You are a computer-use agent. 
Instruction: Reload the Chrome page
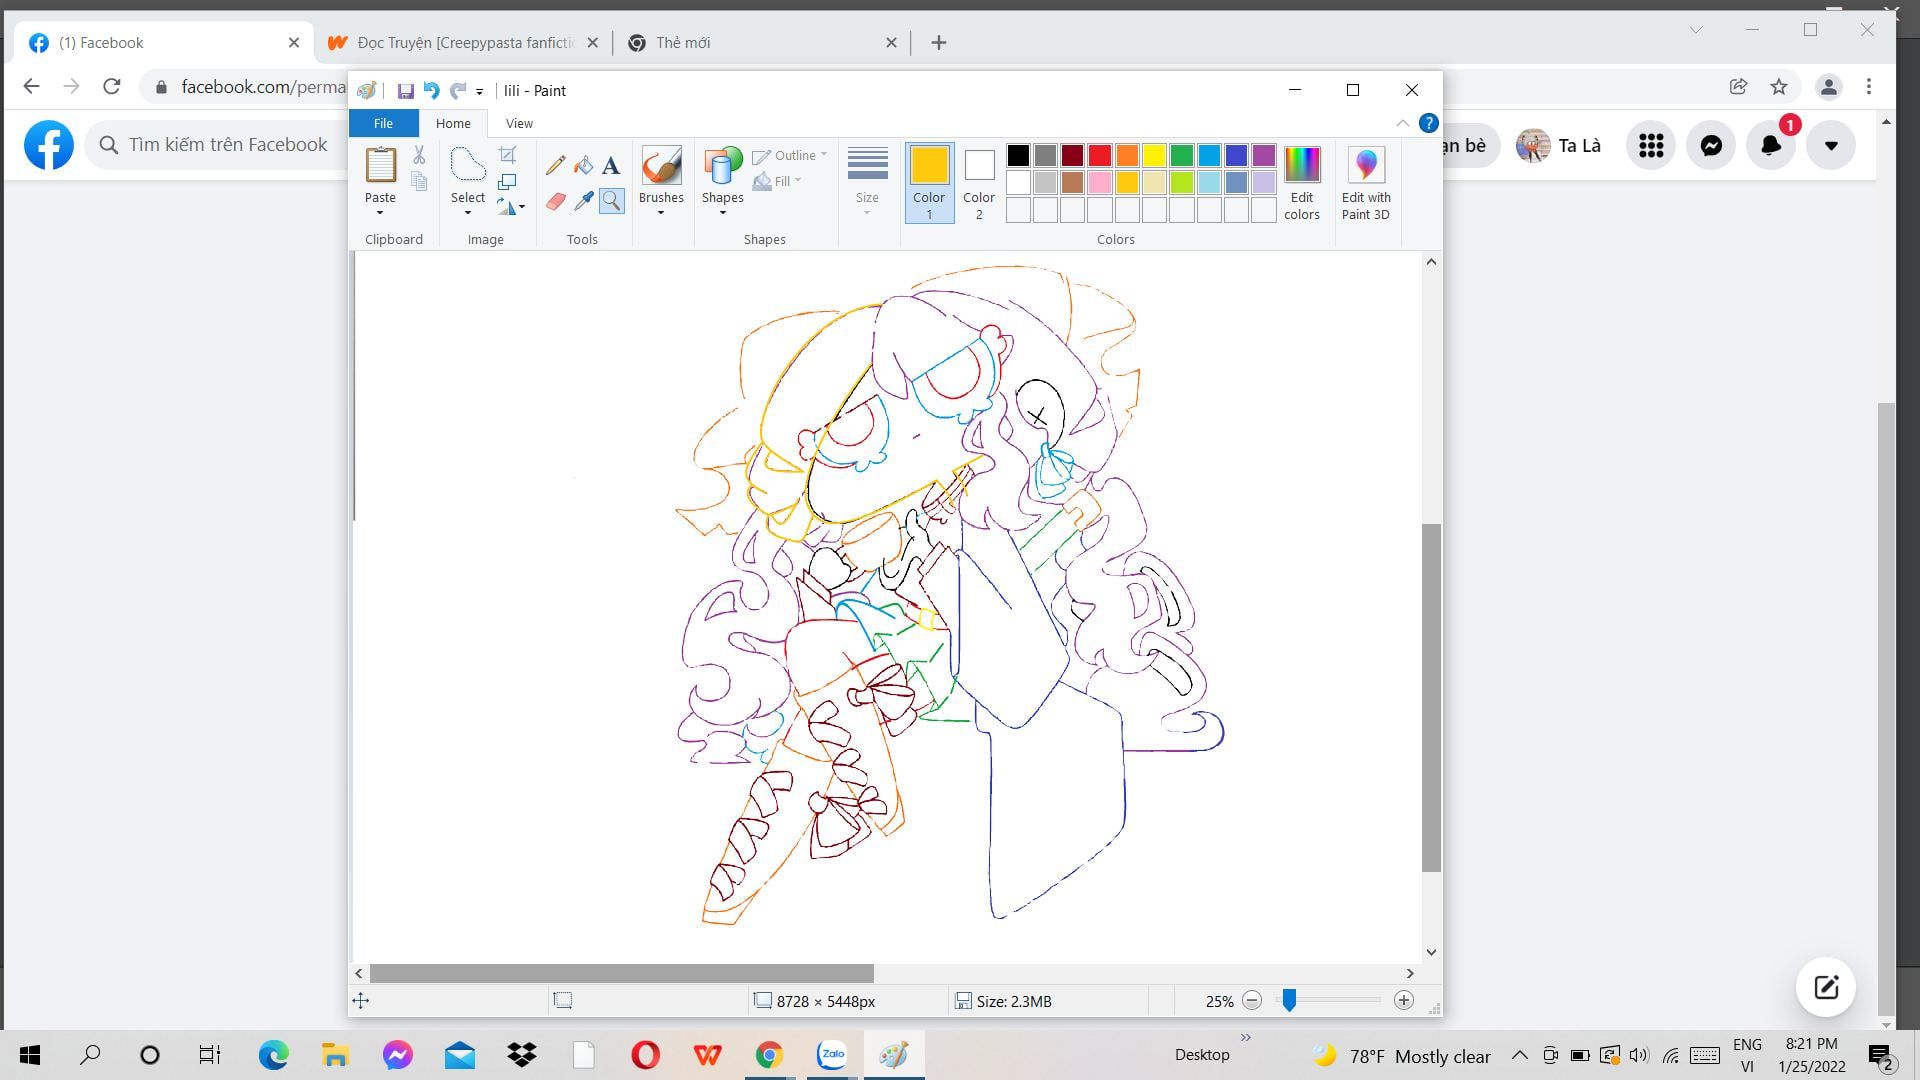coord(111,87)
